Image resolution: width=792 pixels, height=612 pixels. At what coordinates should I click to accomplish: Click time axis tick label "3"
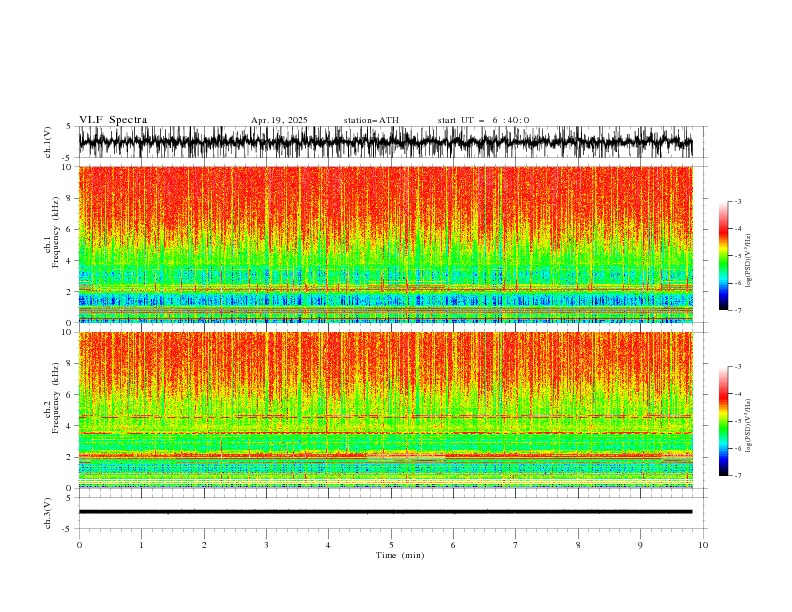coord(266,545)
